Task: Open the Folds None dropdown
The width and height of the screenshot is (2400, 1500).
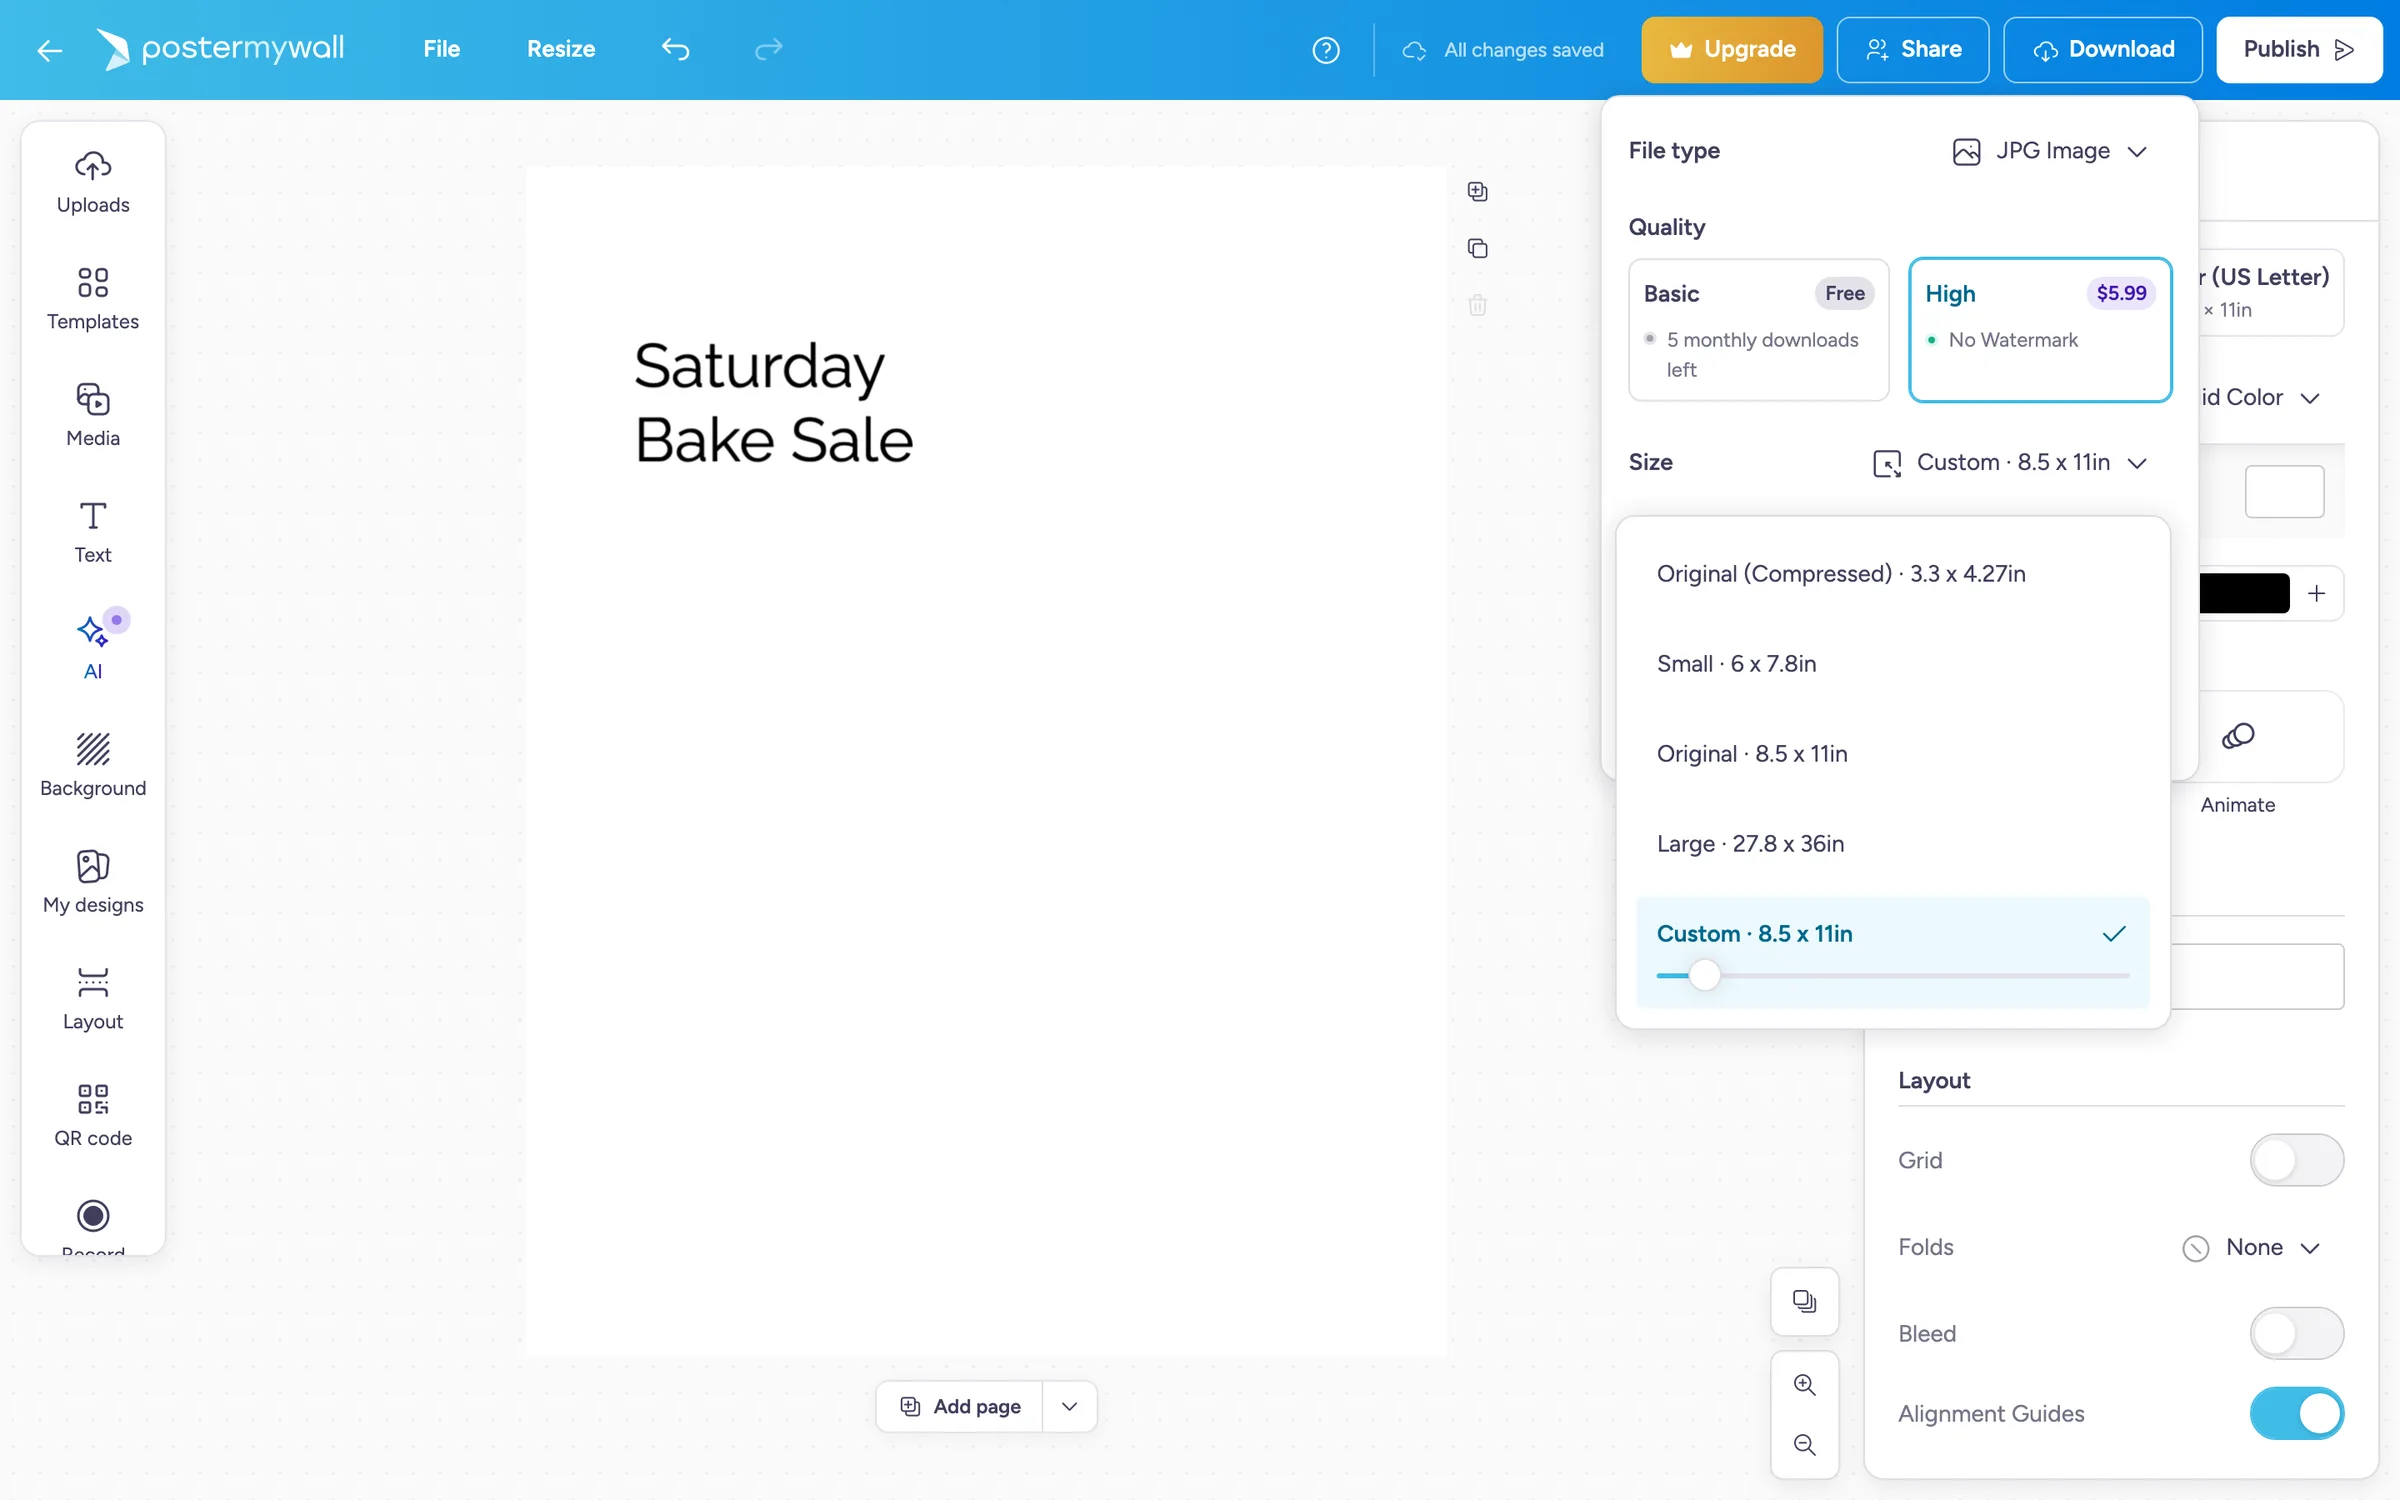Action: point(2250,1247)
